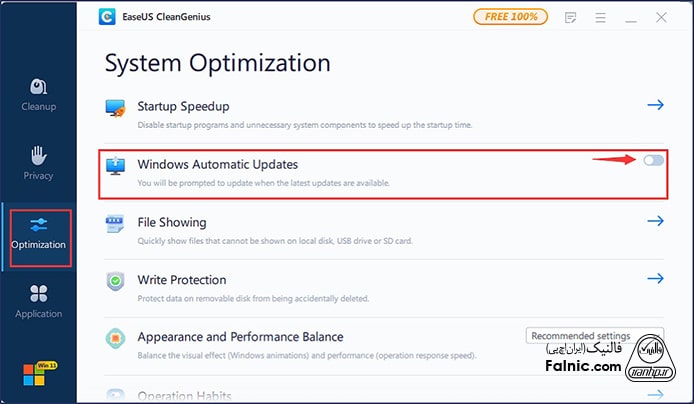Toggle the Windows Automatic Updates switch

click(x=654, y=160)
